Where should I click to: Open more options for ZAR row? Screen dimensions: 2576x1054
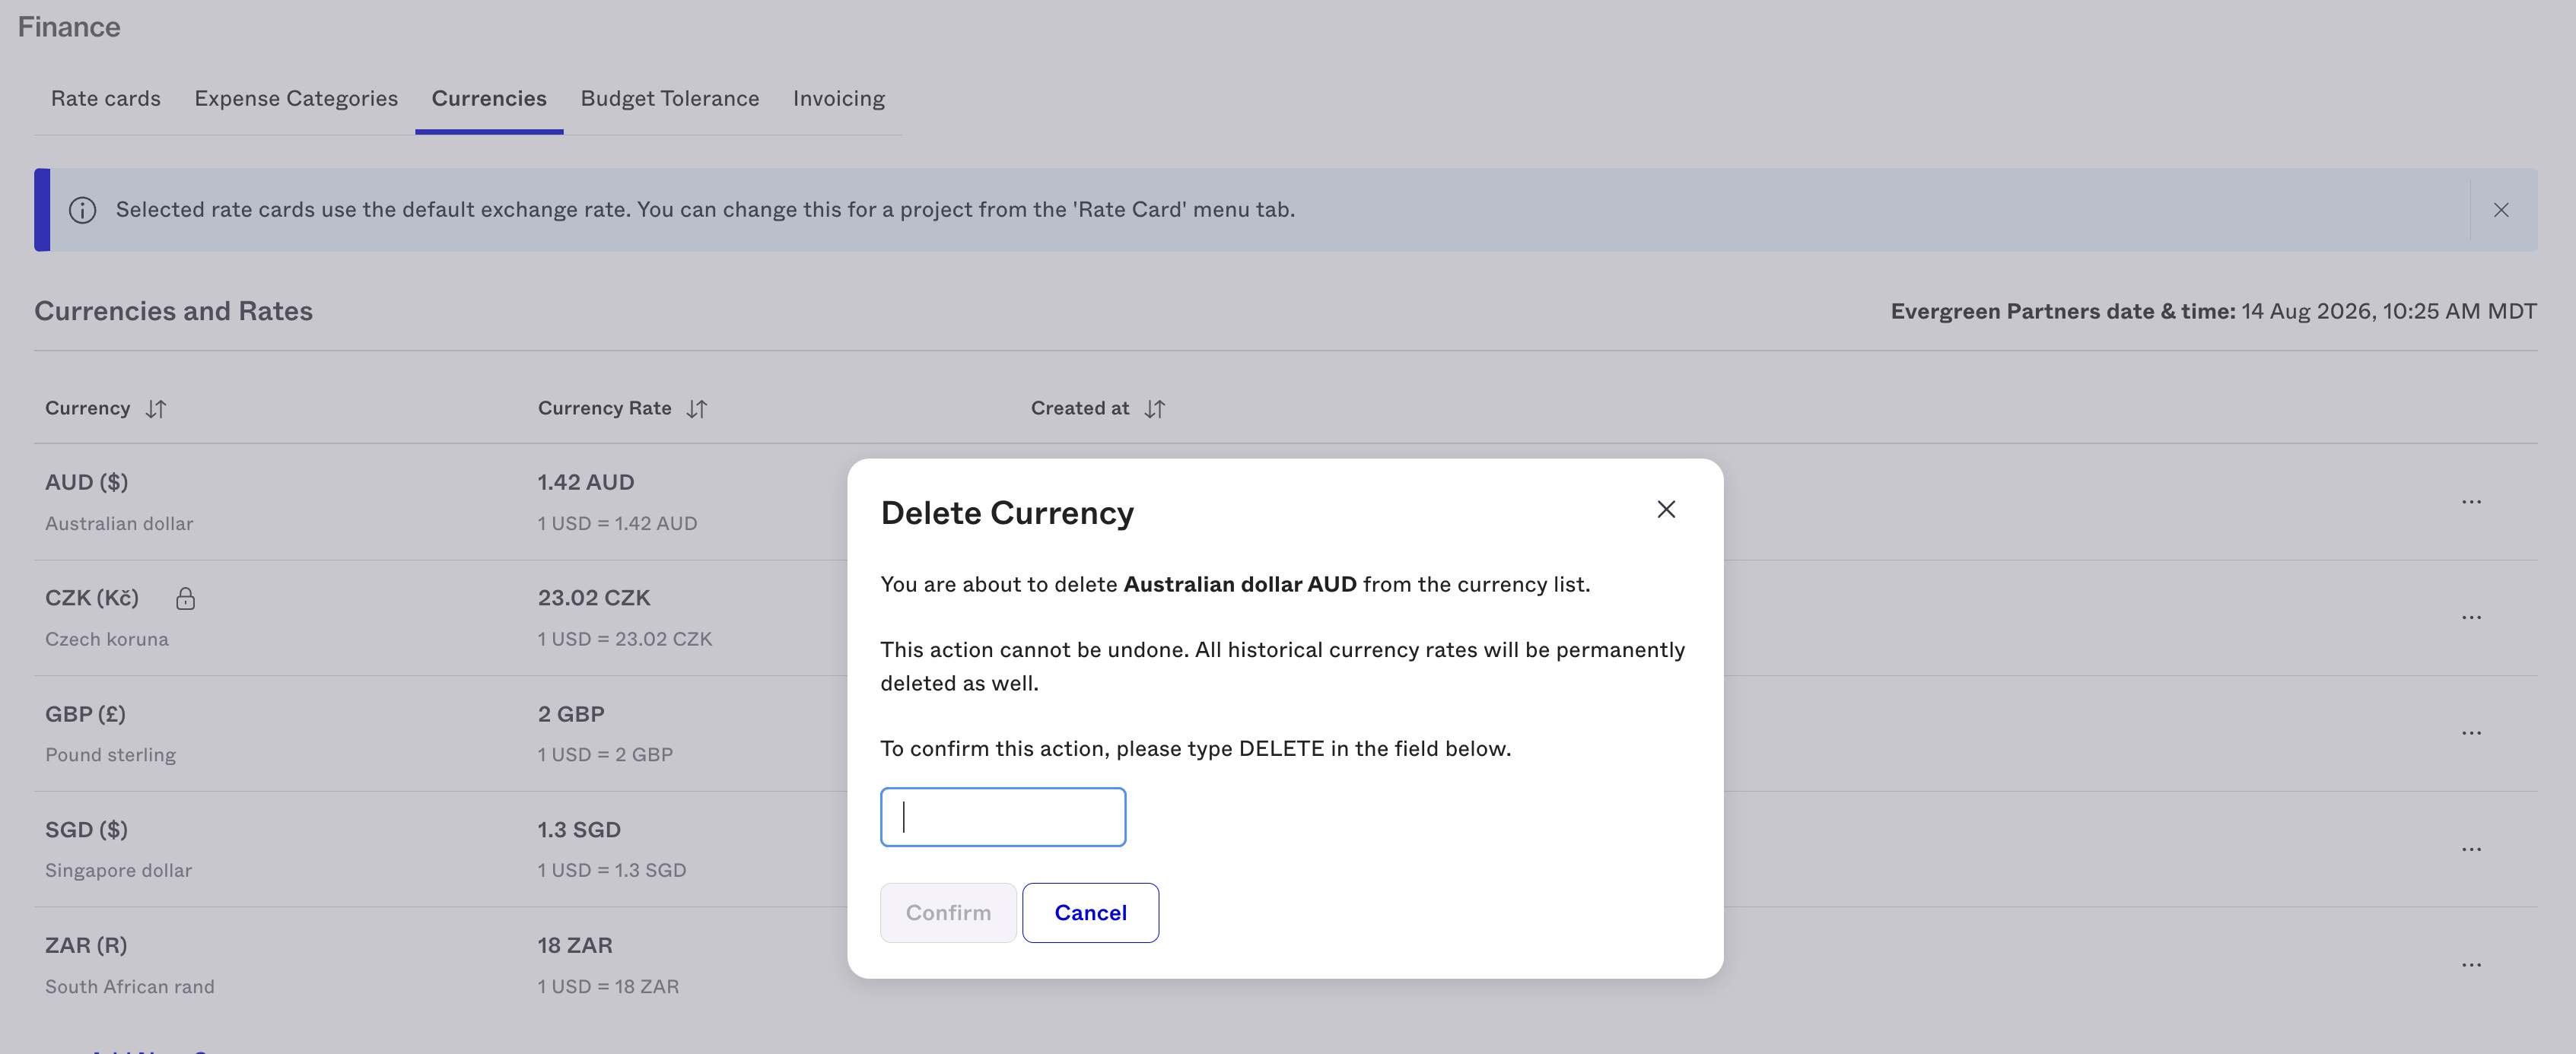(x=2471, y=965)
